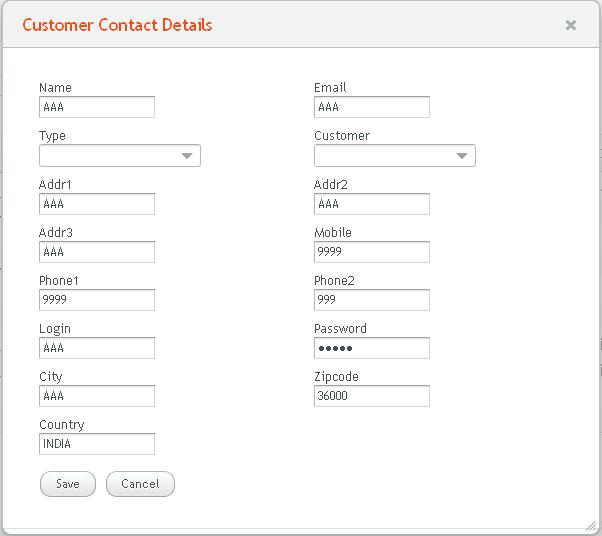Select the City input box
This screenshot has height=536, width=602.
97,396
